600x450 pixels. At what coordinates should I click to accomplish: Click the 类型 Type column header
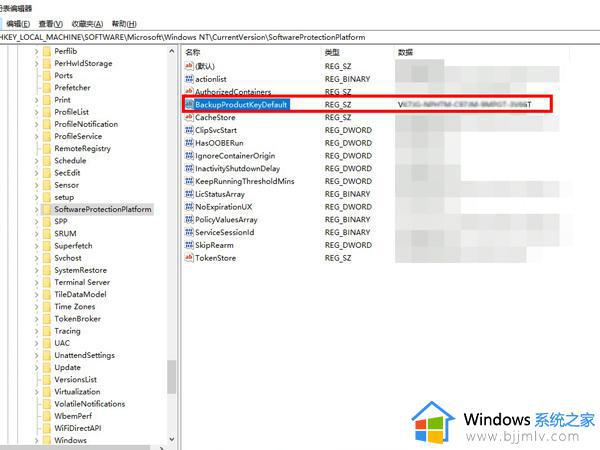(332, 52)
